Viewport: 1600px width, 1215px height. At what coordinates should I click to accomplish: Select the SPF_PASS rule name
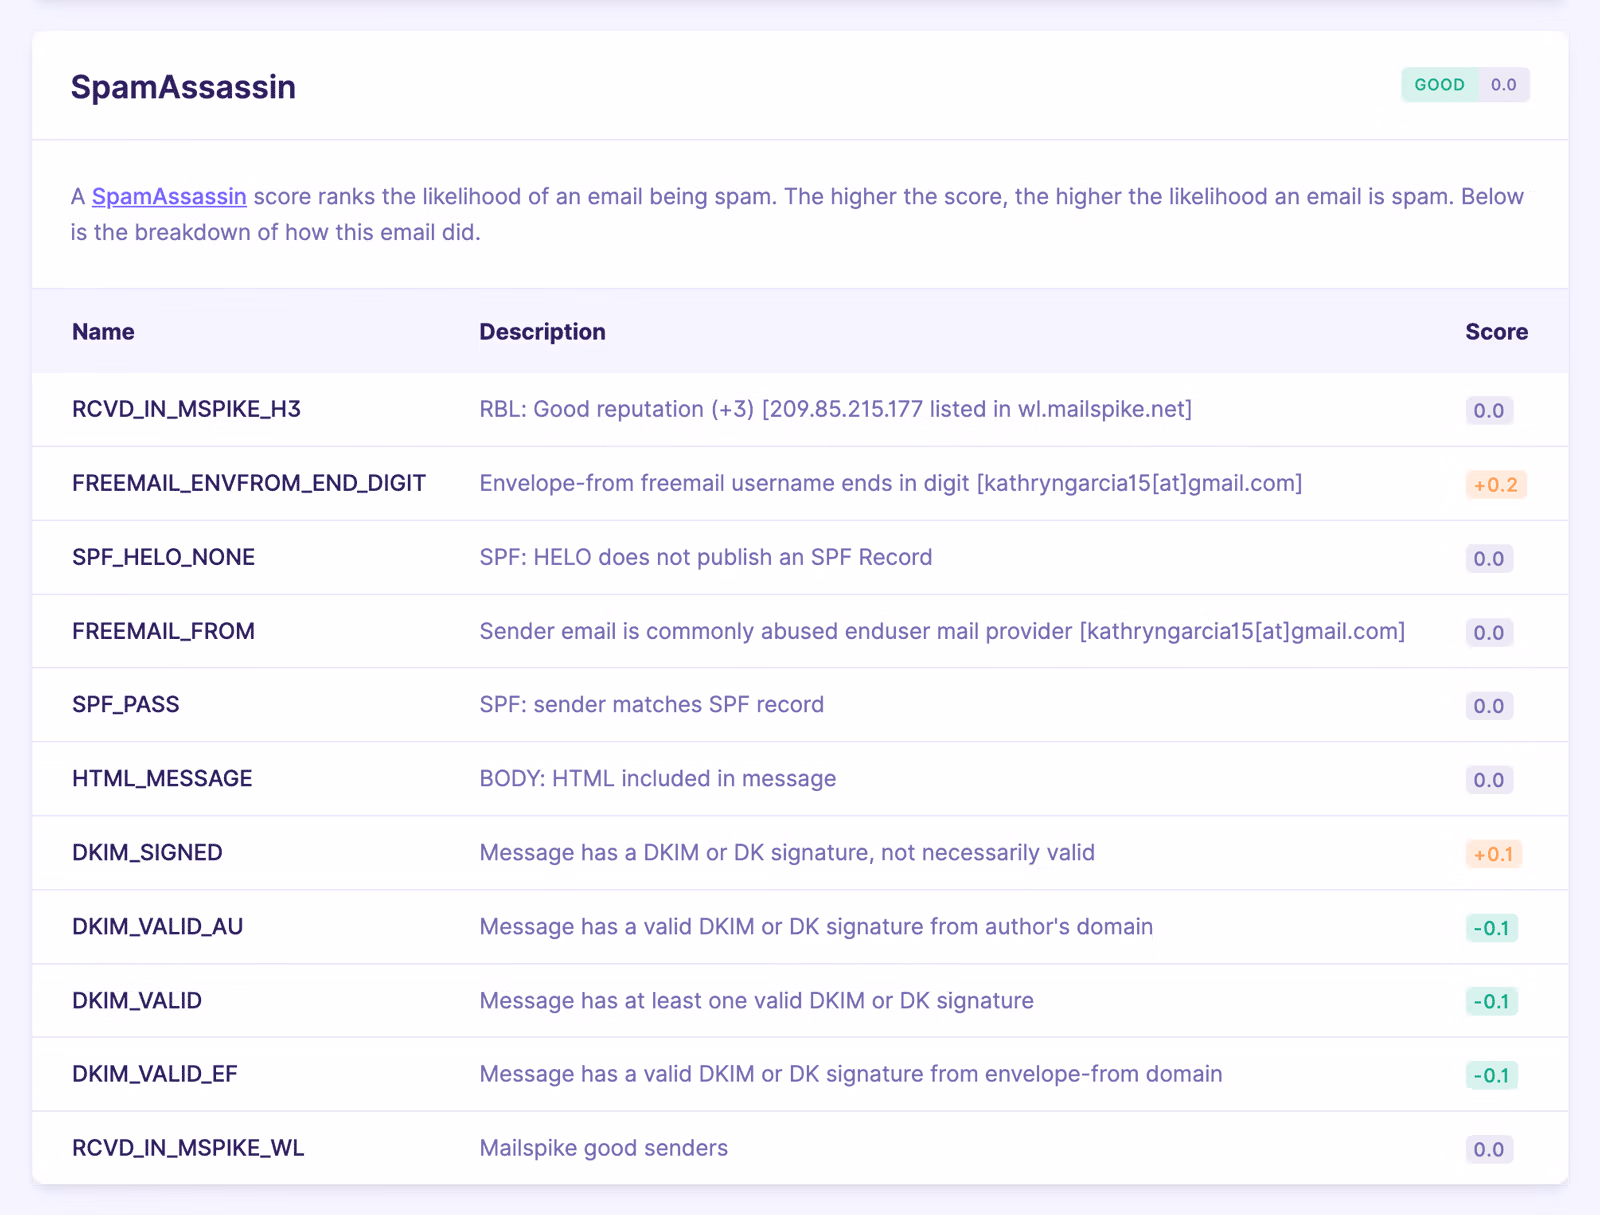(126, 704)
